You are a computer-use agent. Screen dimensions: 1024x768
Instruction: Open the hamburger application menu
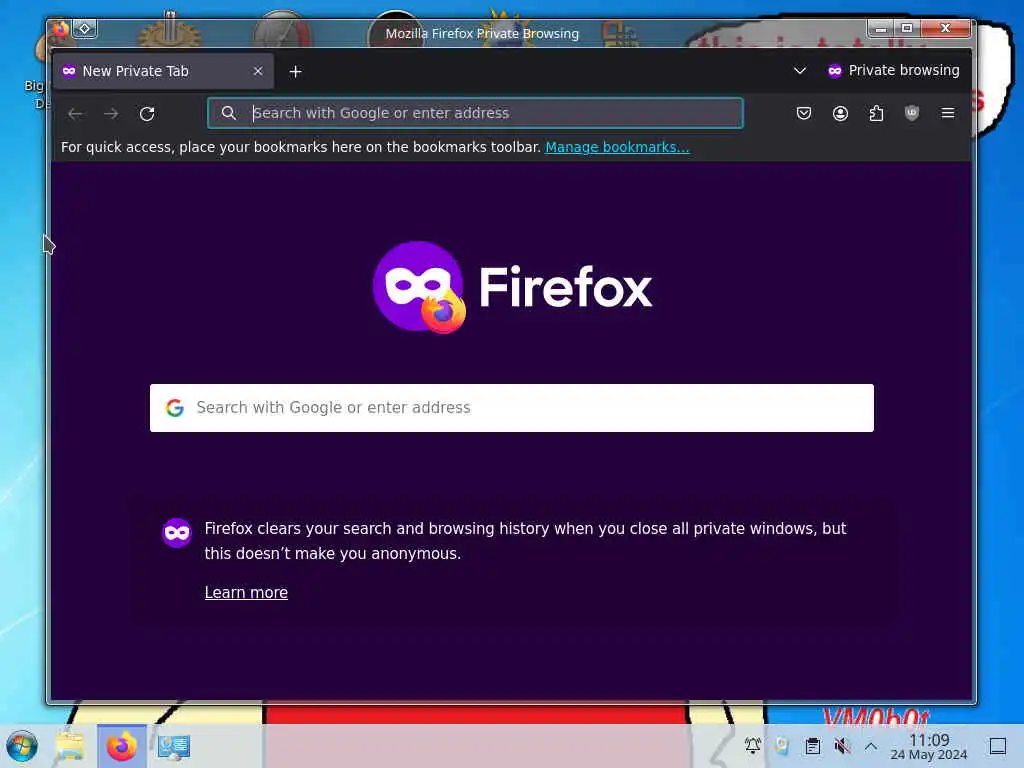click(x=948, y=113)
